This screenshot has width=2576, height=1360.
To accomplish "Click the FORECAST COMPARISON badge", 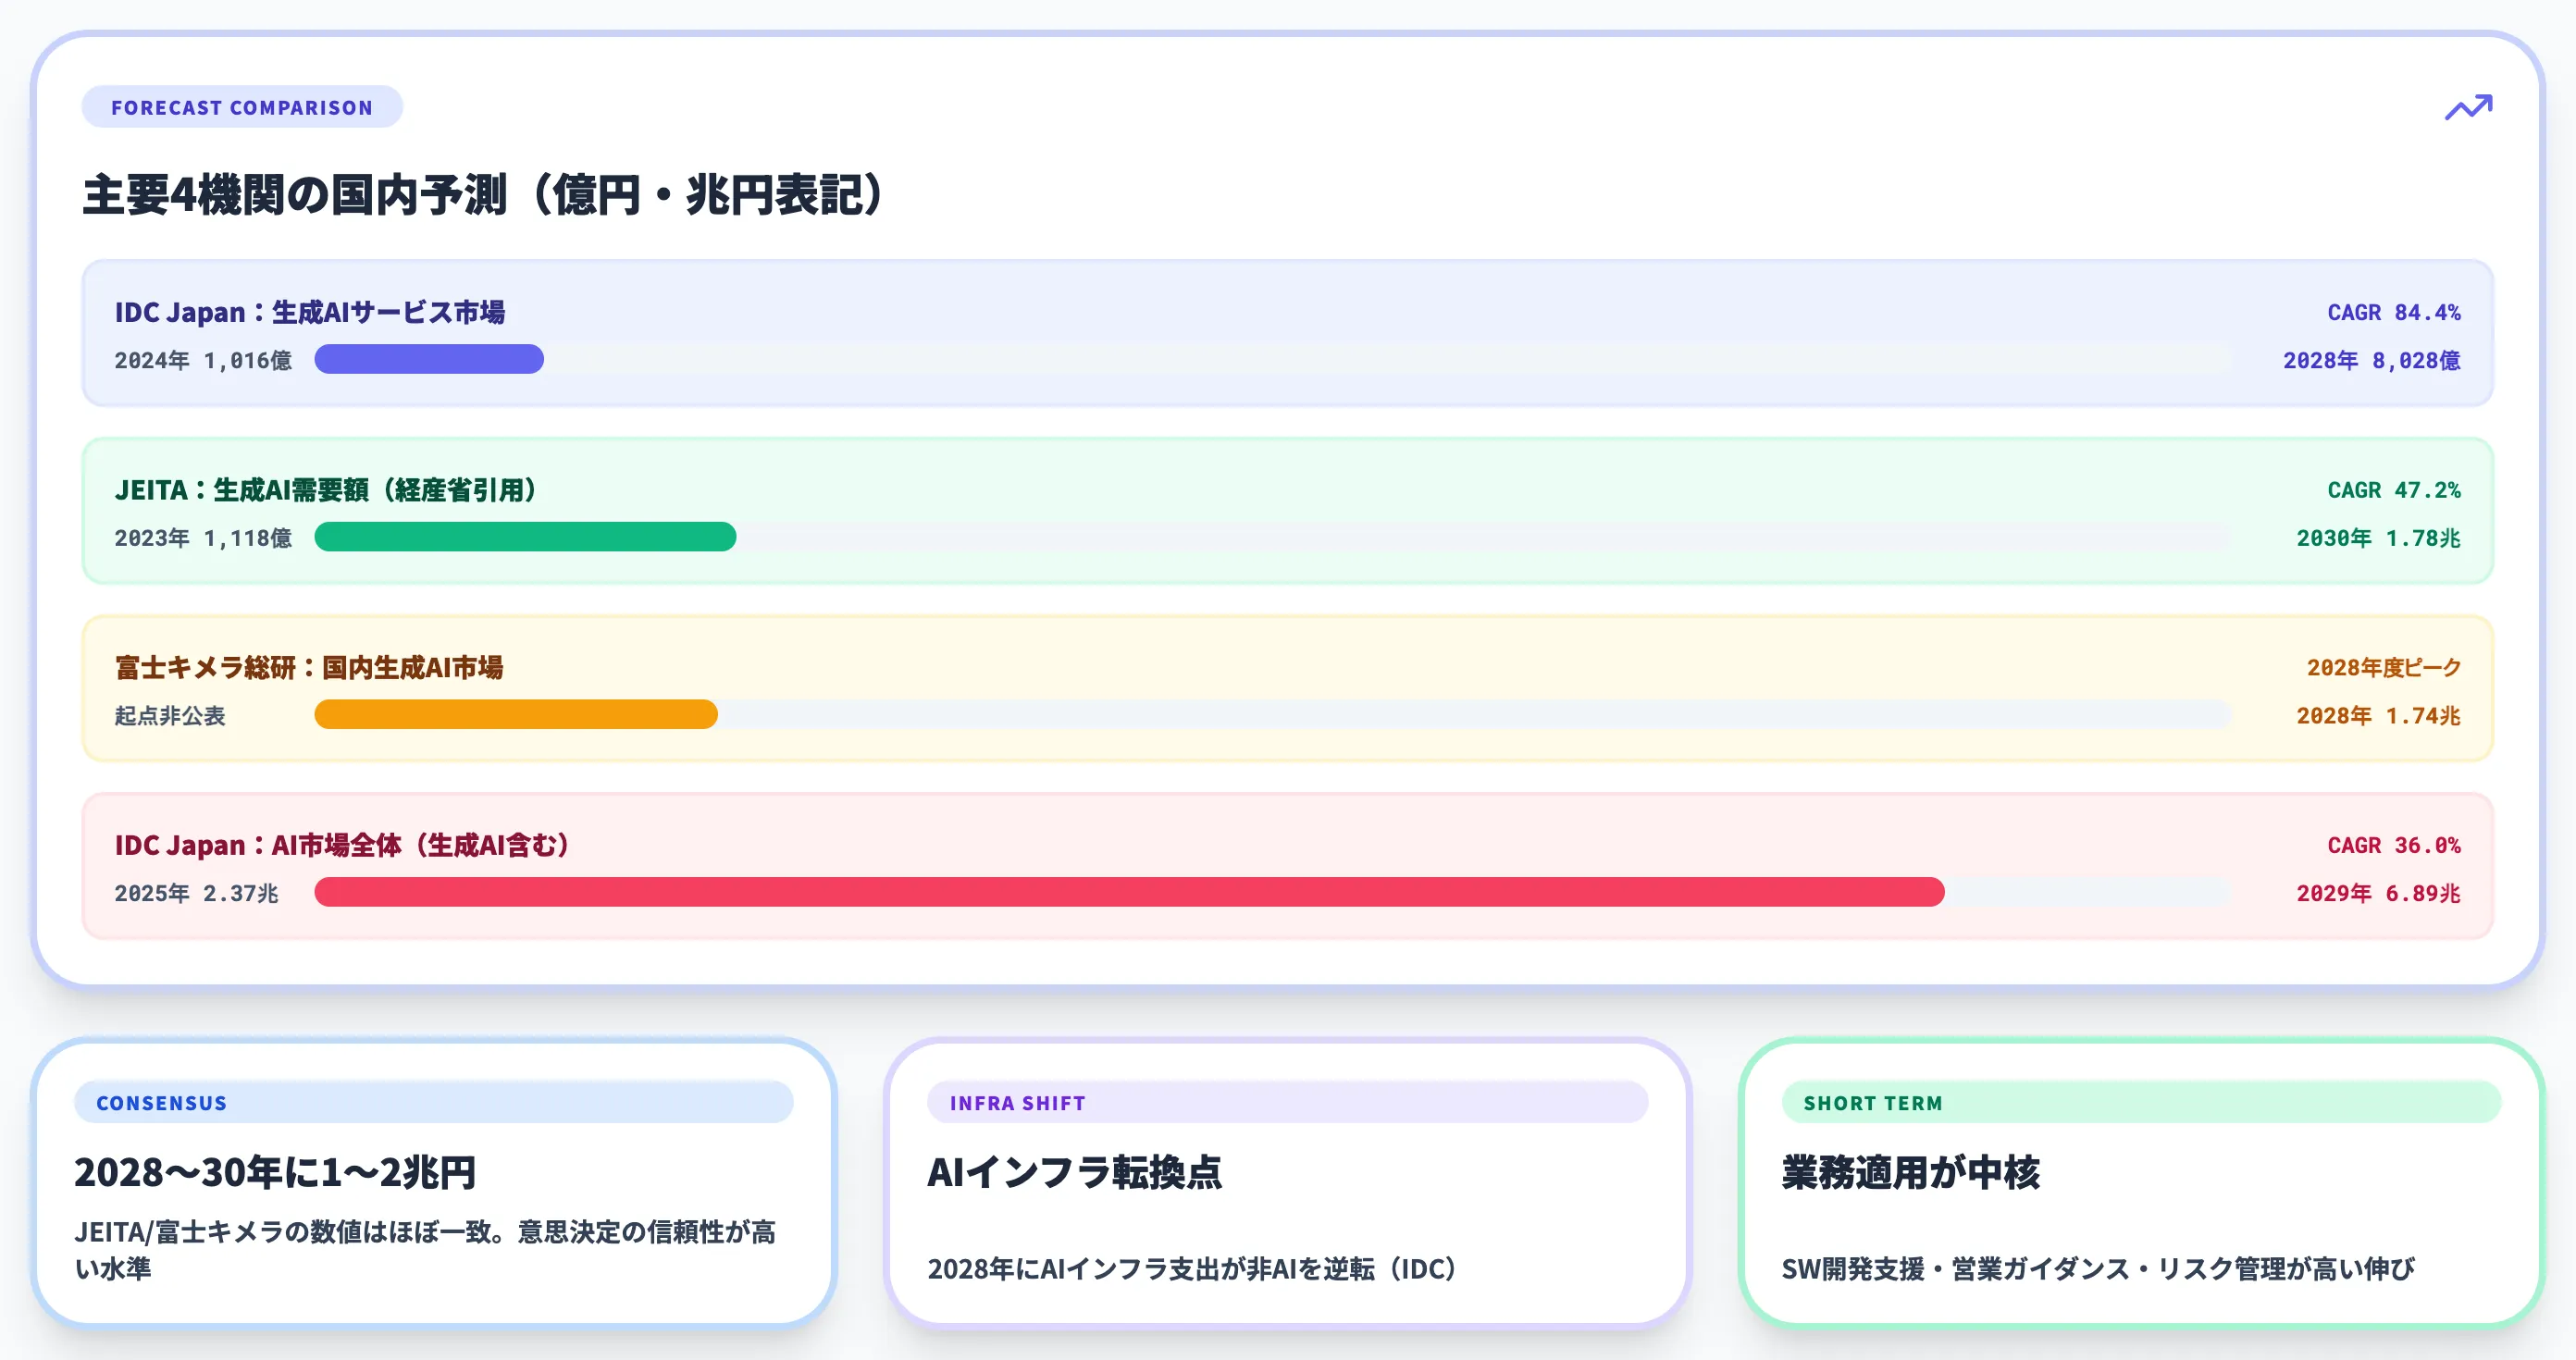I will click(242, 107).
